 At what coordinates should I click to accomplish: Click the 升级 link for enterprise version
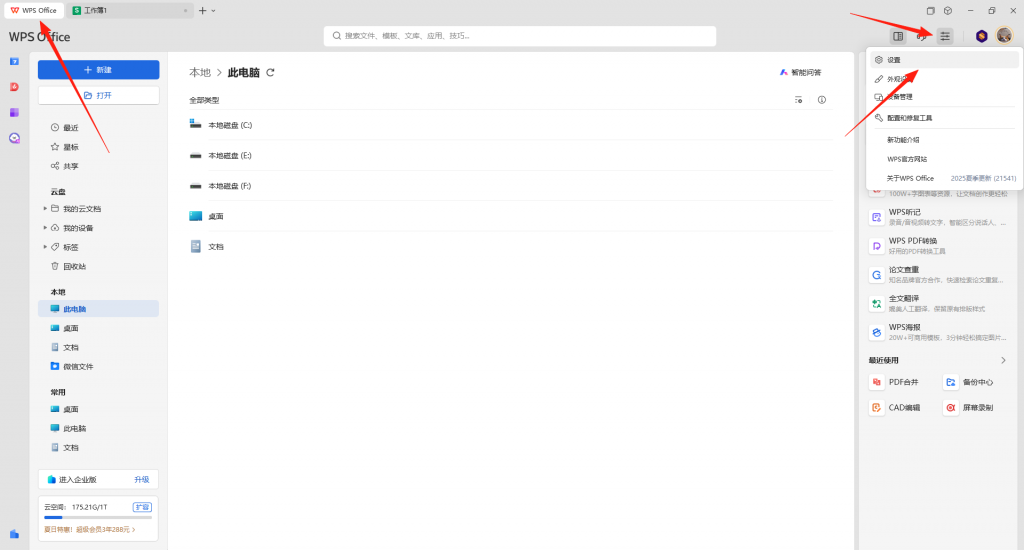tap(142, 480)
